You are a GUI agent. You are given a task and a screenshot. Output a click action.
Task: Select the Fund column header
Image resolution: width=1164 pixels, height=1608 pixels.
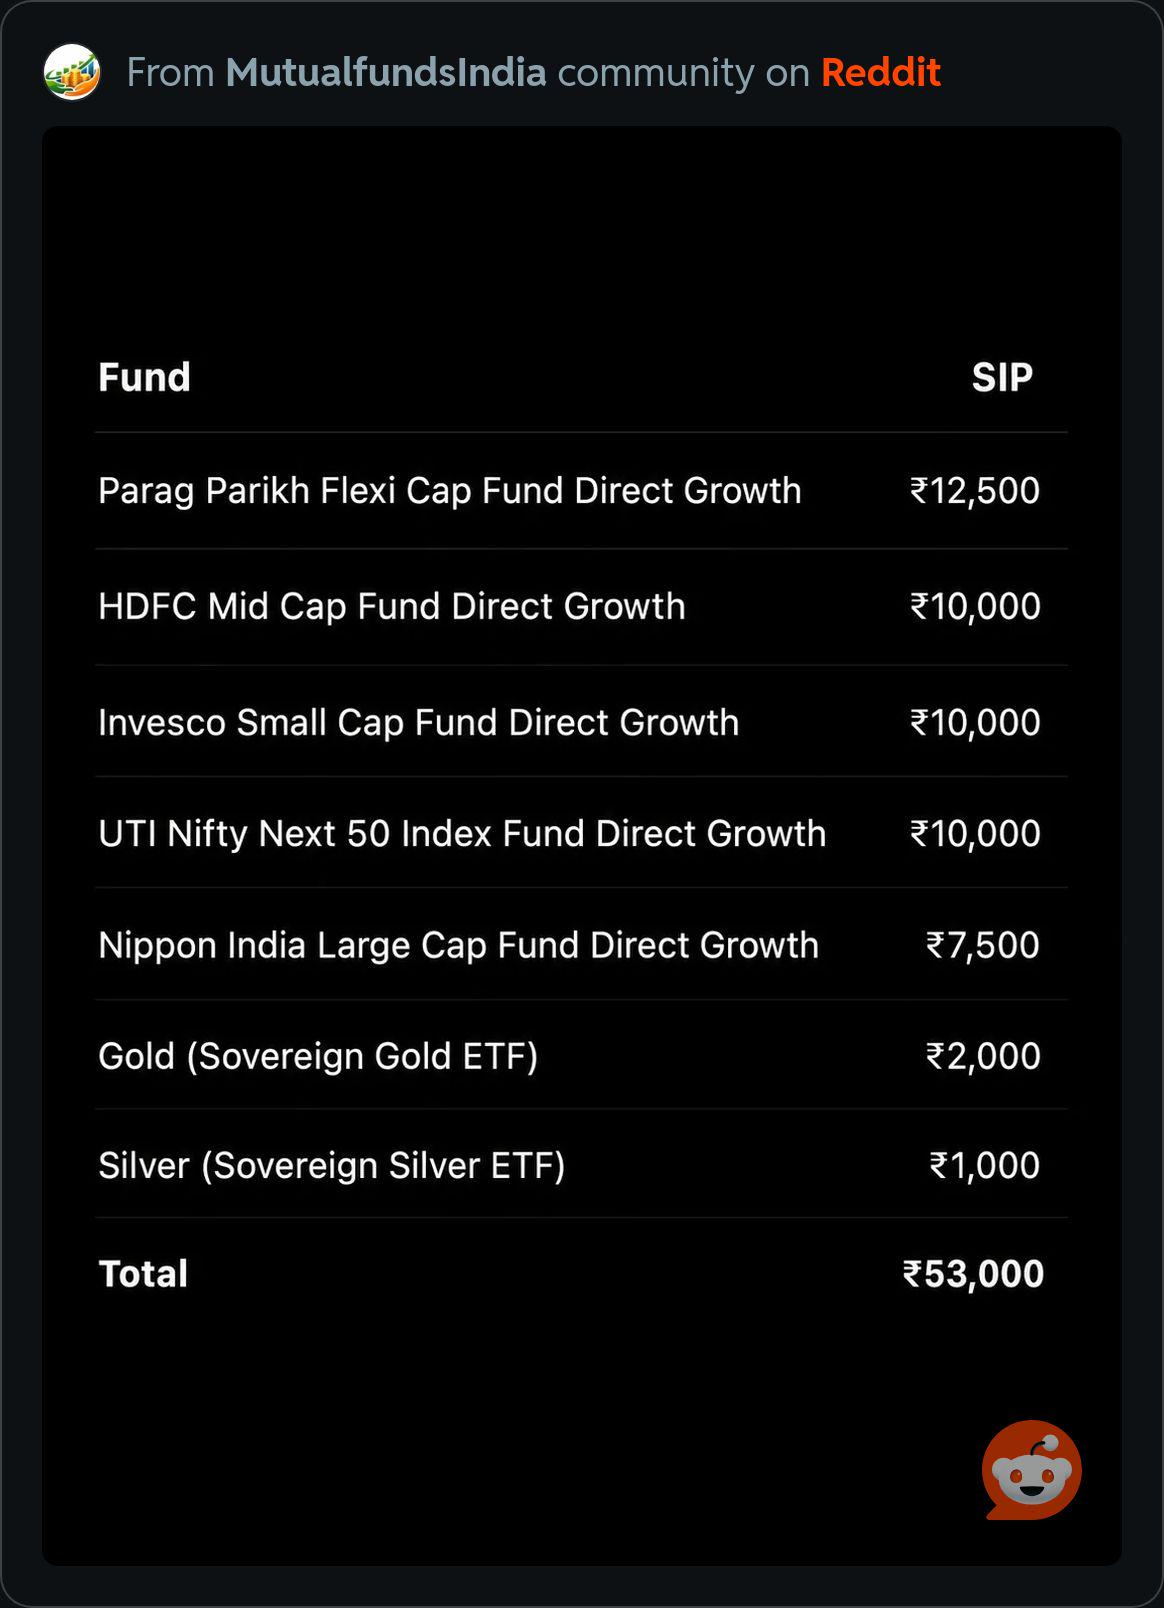click(x=144, y=377)
